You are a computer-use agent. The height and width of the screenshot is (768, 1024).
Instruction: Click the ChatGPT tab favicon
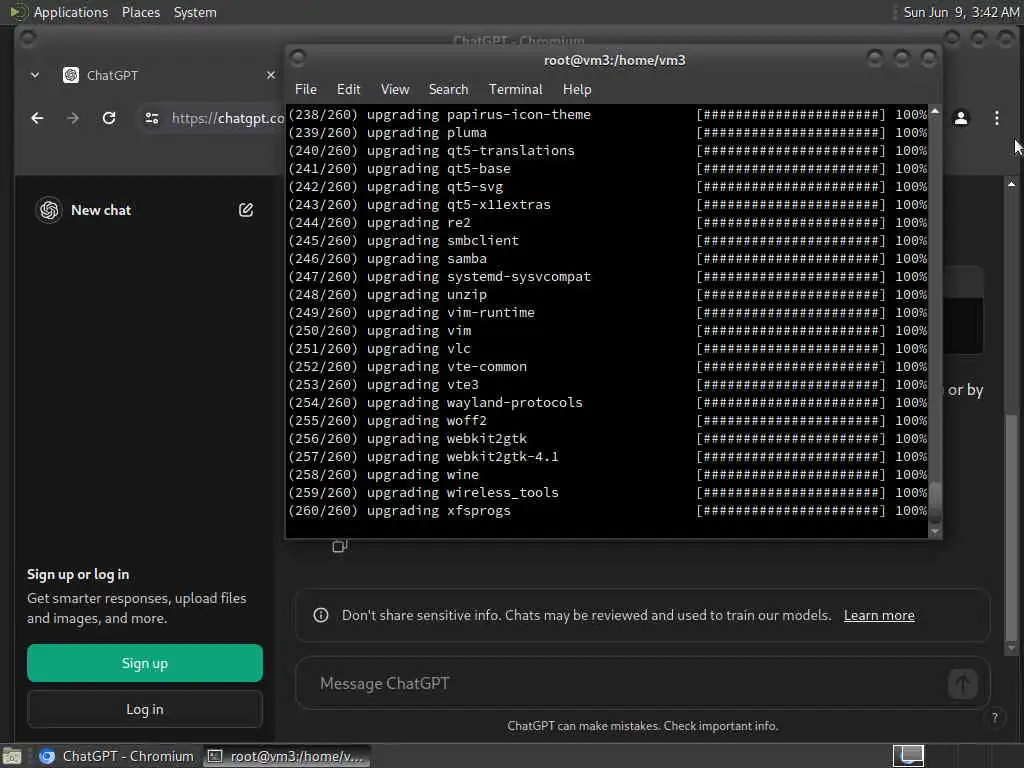(71, 75)
